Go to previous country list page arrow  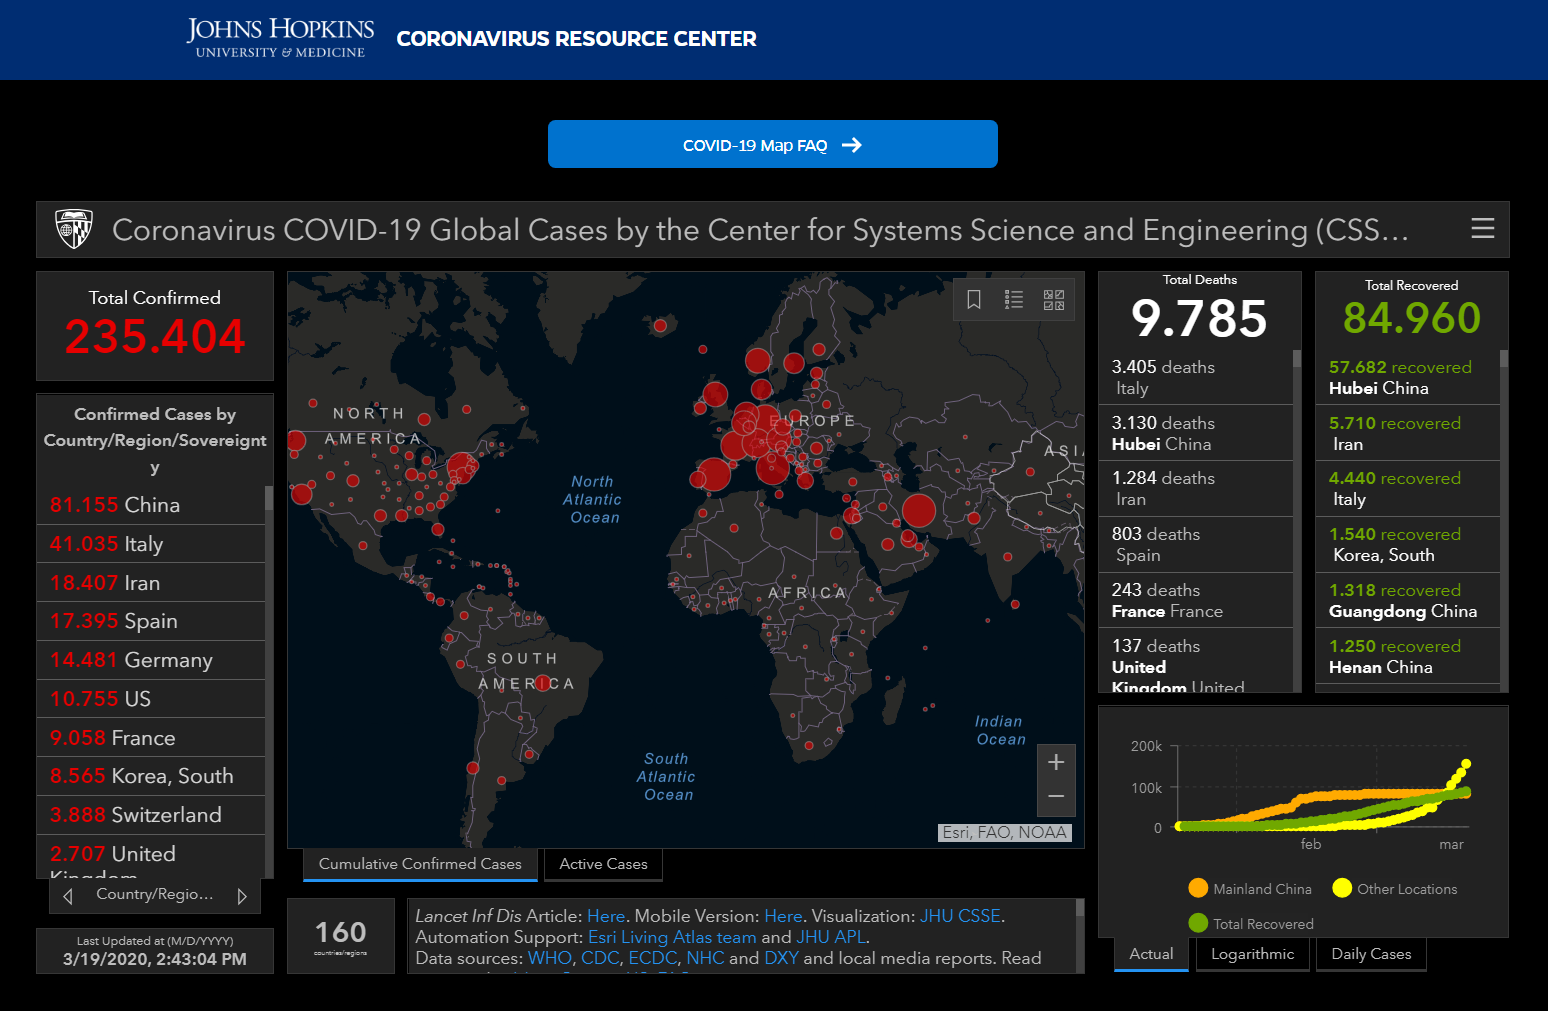pyautogui.click(x=68, y=896)
